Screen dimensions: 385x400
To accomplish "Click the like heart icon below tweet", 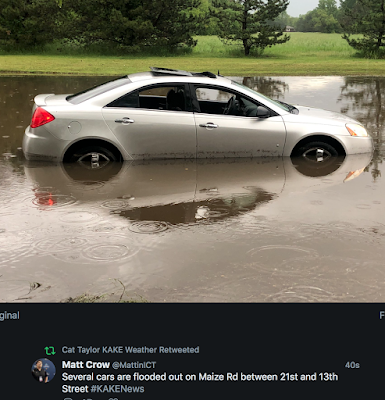I will click(x=113, y=399).
